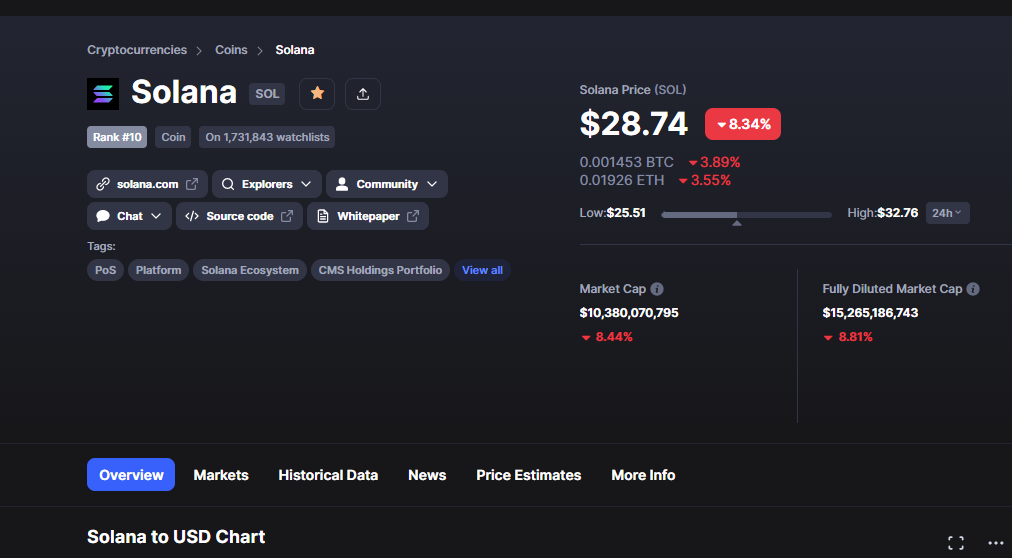1012x558 pixels.
Task: Open the Source code link
Action: coord(239,216)
